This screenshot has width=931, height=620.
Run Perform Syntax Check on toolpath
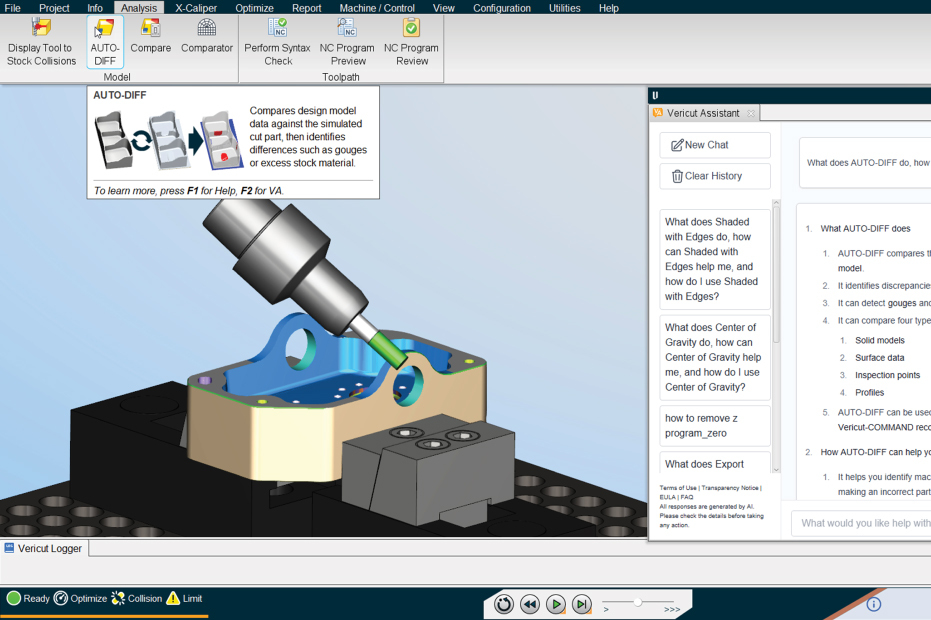coord(277,42)
